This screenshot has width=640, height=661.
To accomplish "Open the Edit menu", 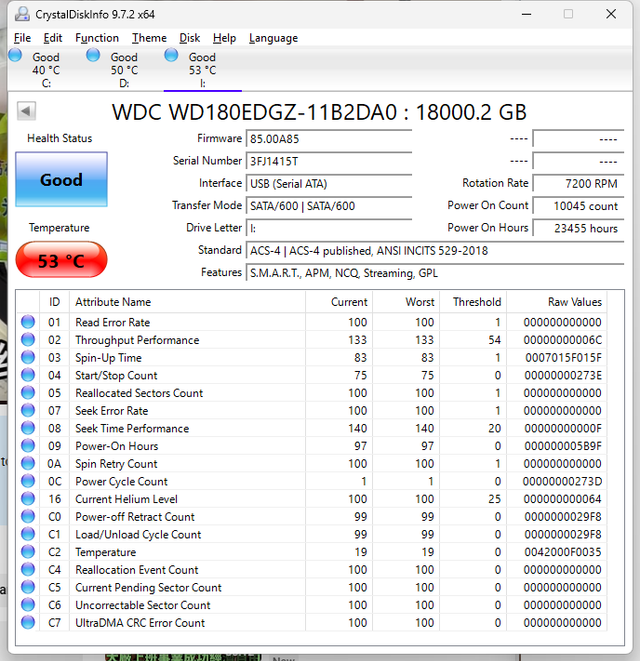I will (x=53, y=38).
